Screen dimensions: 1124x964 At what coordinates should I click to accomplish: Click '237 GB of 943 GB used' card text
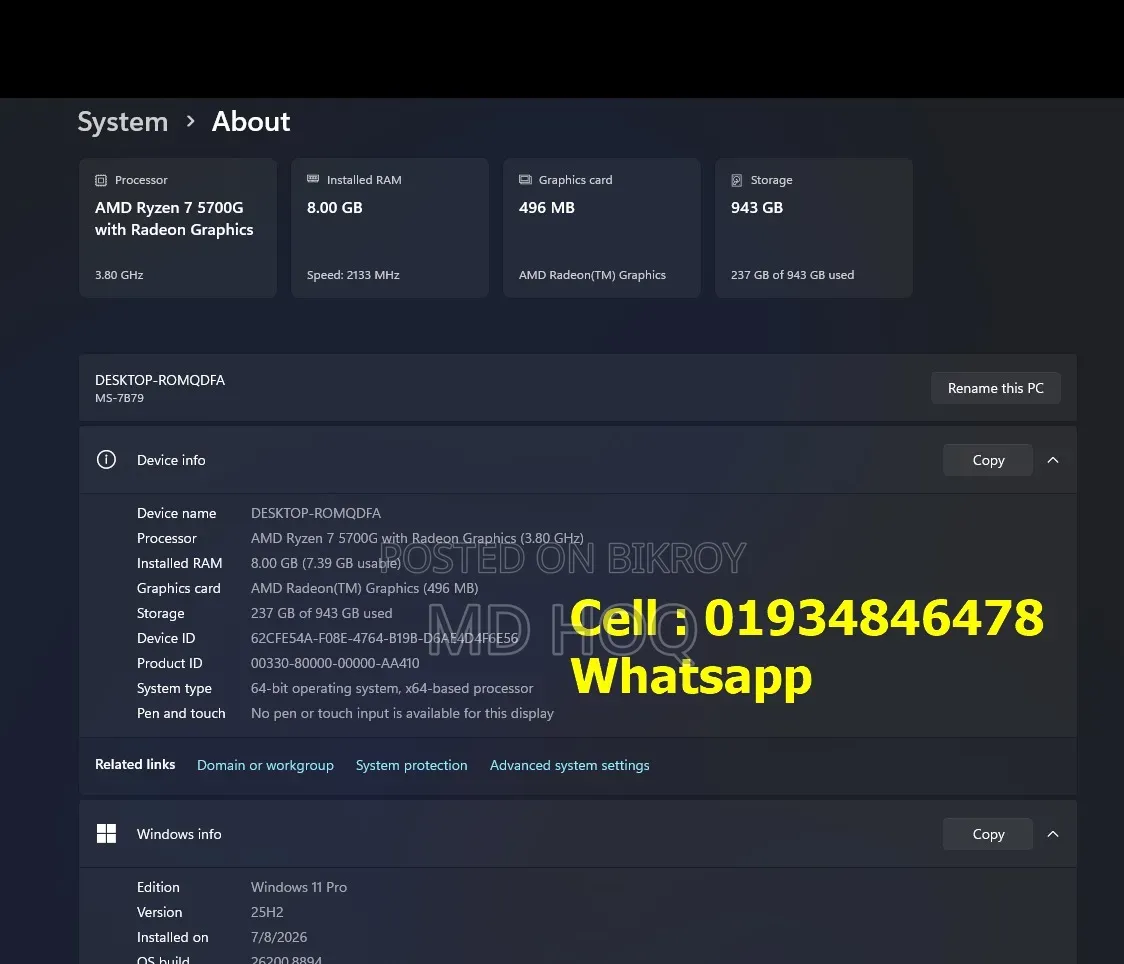point(792,275)
